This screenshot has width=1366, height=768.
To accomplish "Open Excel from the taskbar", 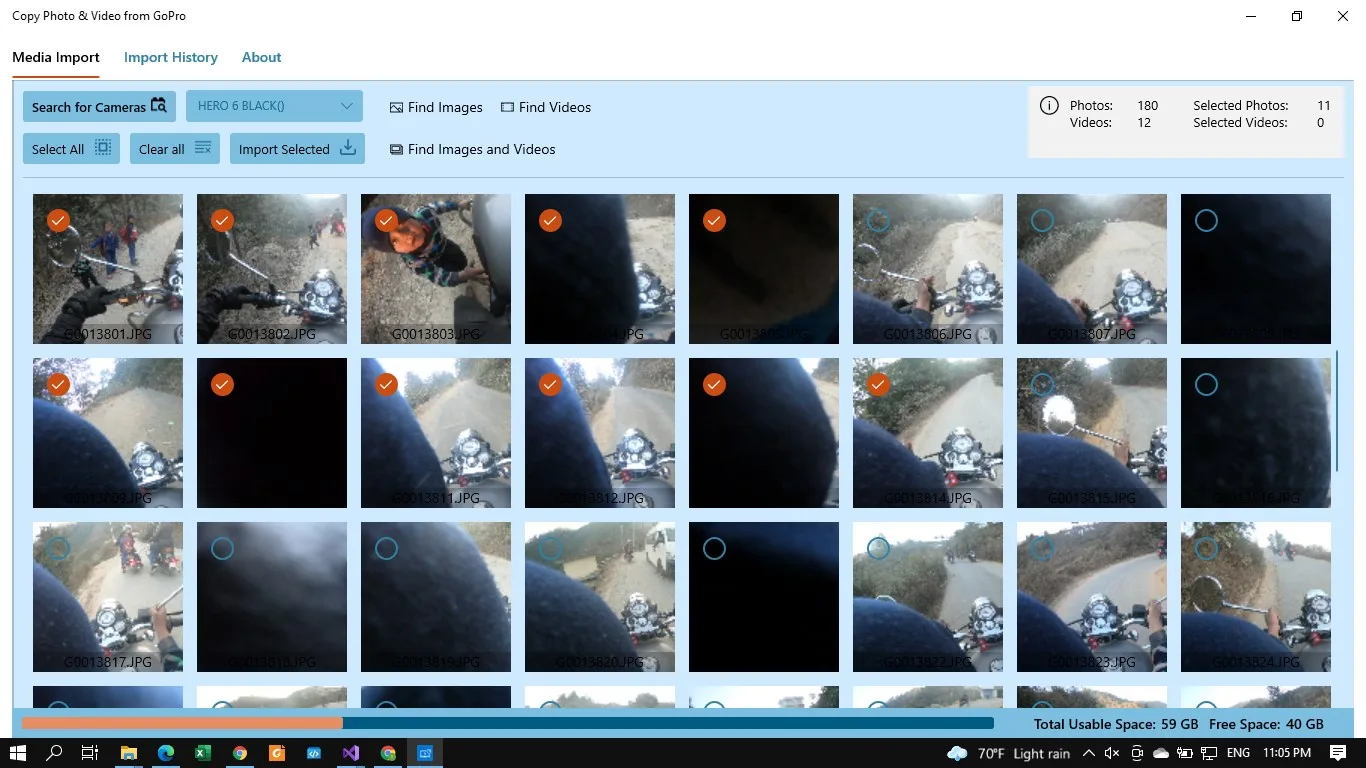I will [x=203, y=753].
